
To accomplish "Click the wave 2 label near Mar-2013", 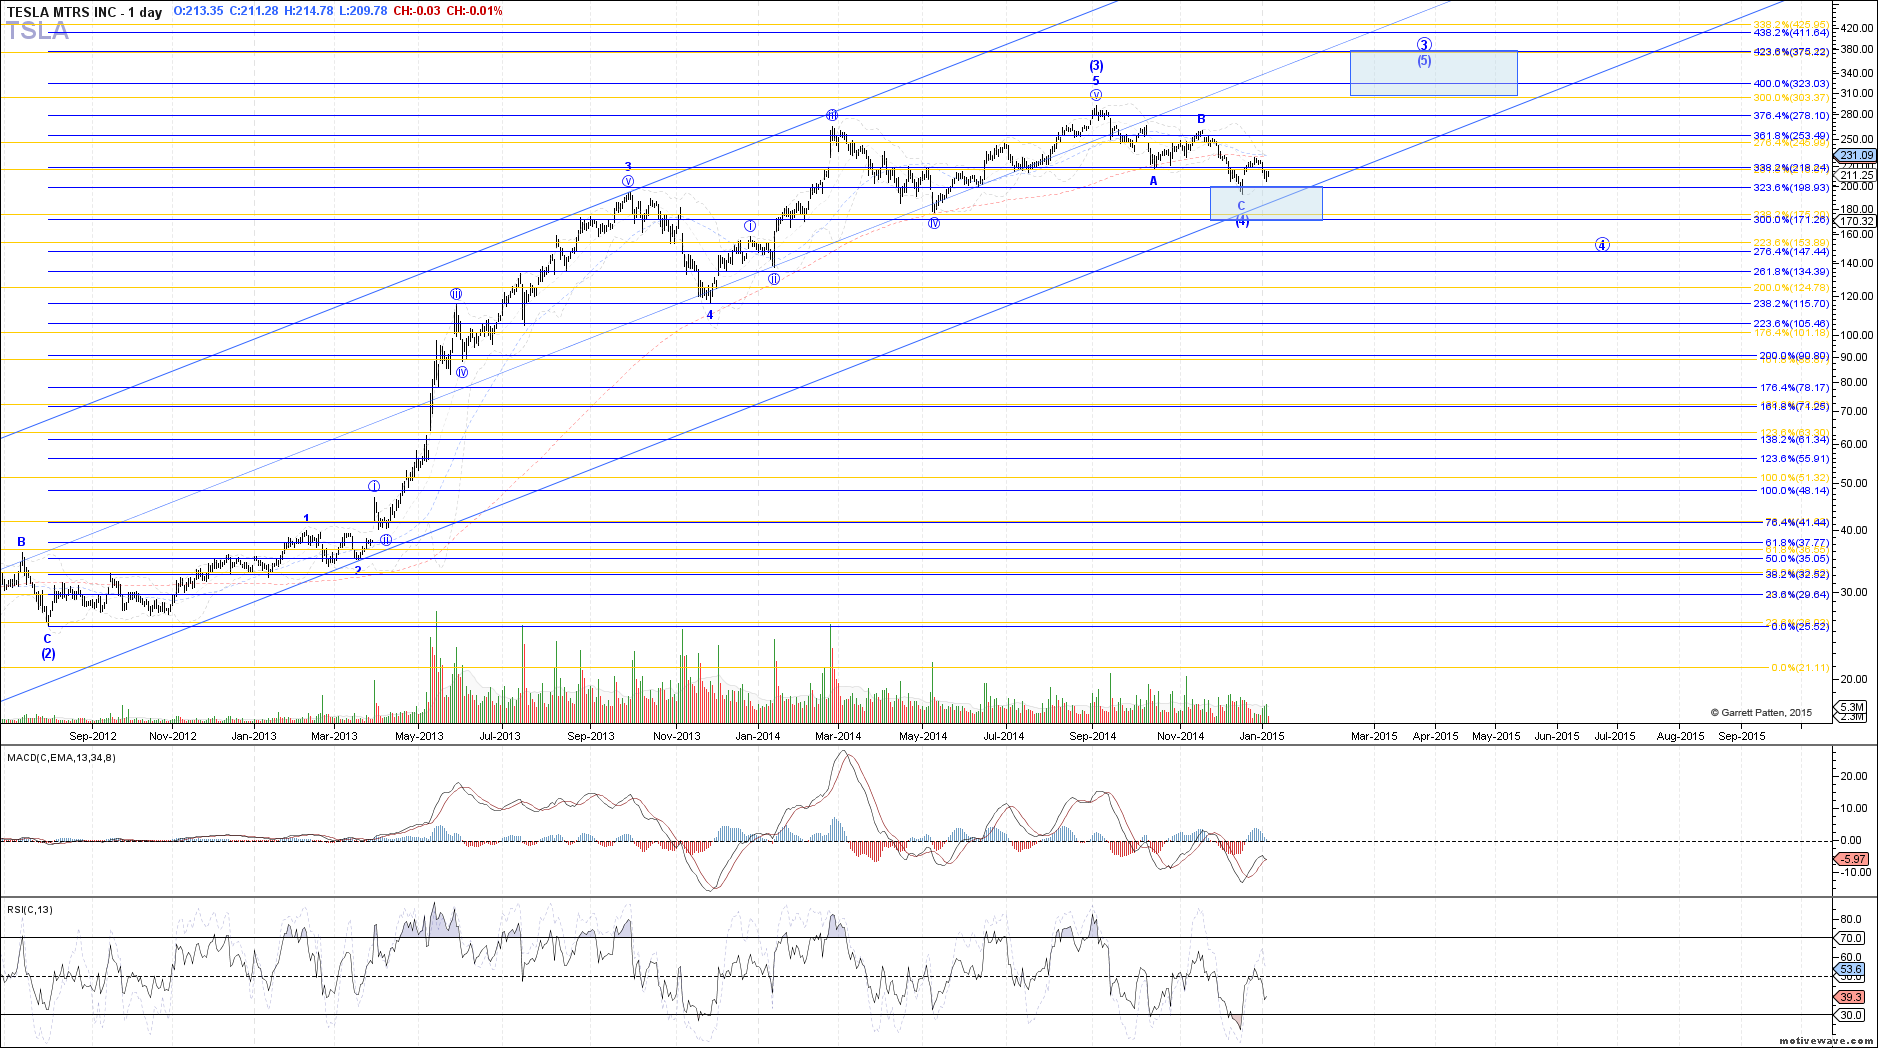I will click(x=357, y=571).
